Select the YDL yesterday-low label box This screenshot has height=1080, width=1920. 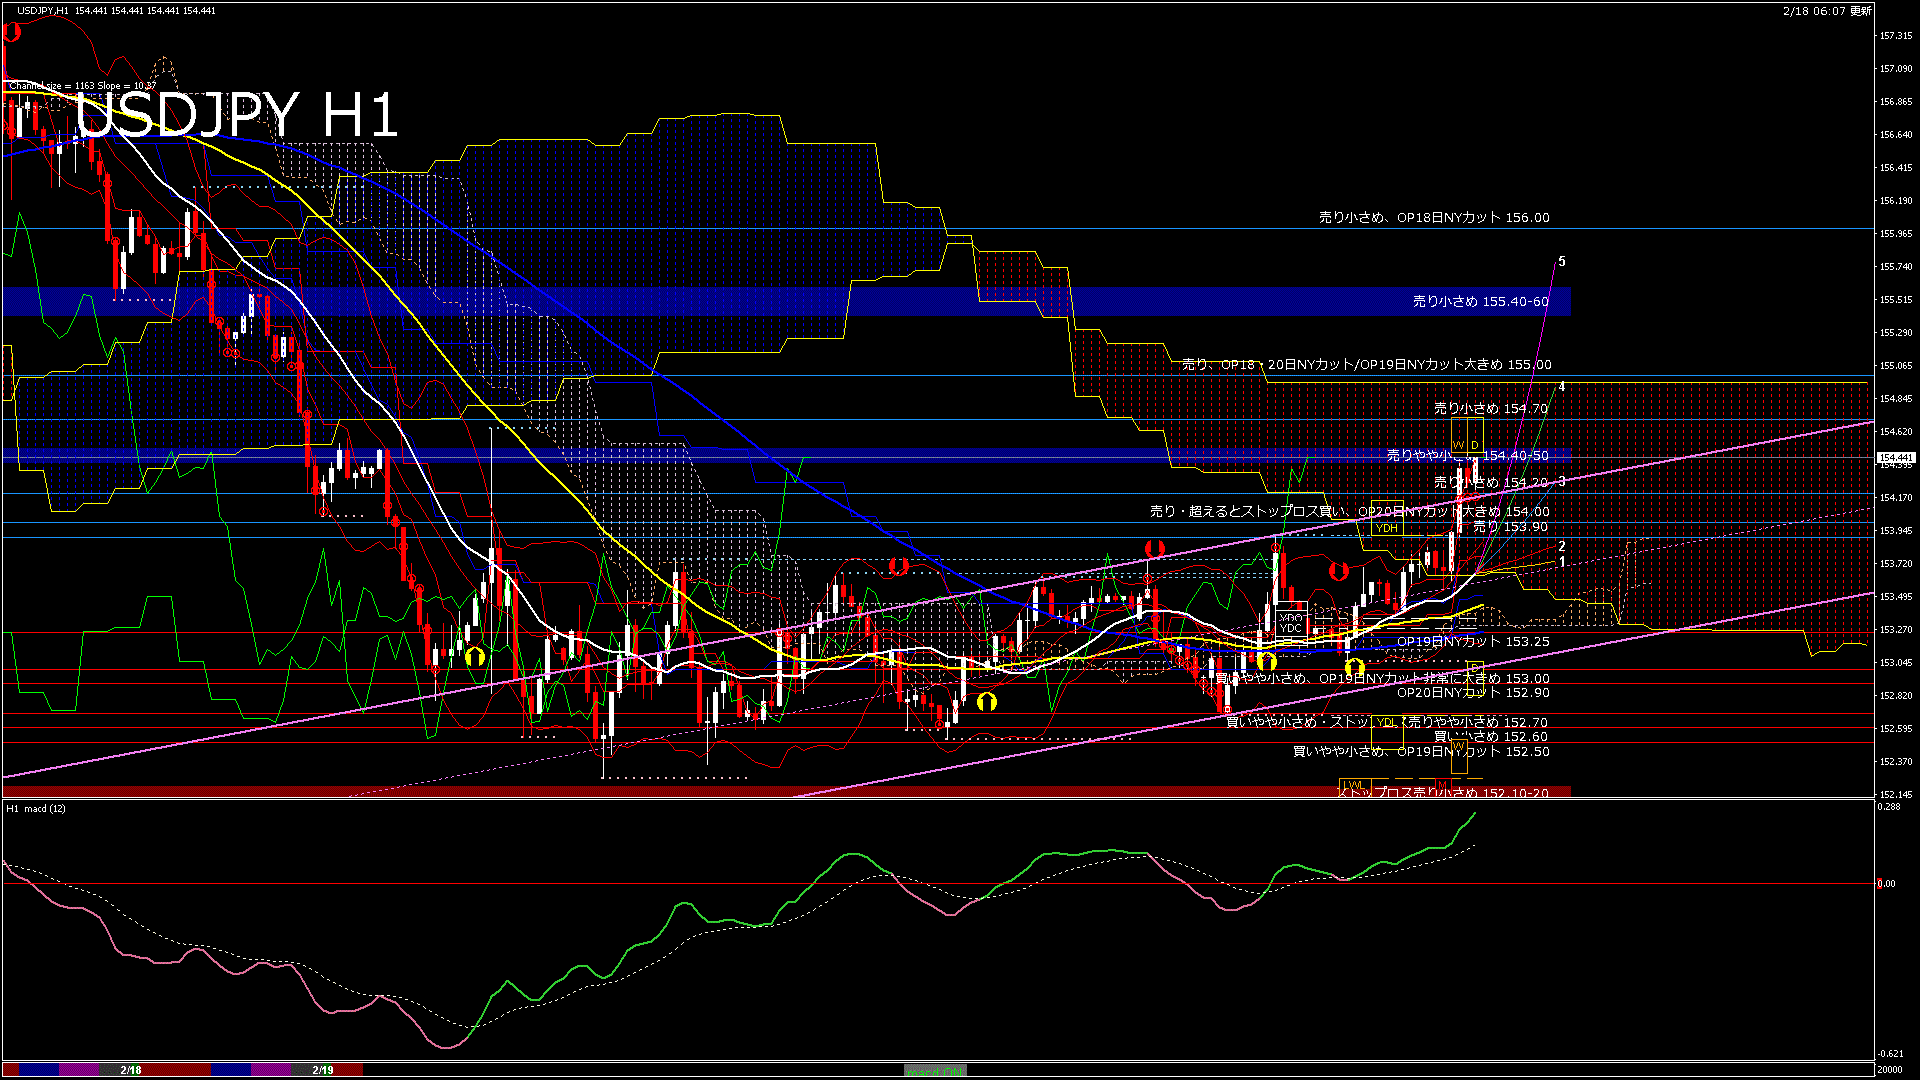coord(1385,722)
